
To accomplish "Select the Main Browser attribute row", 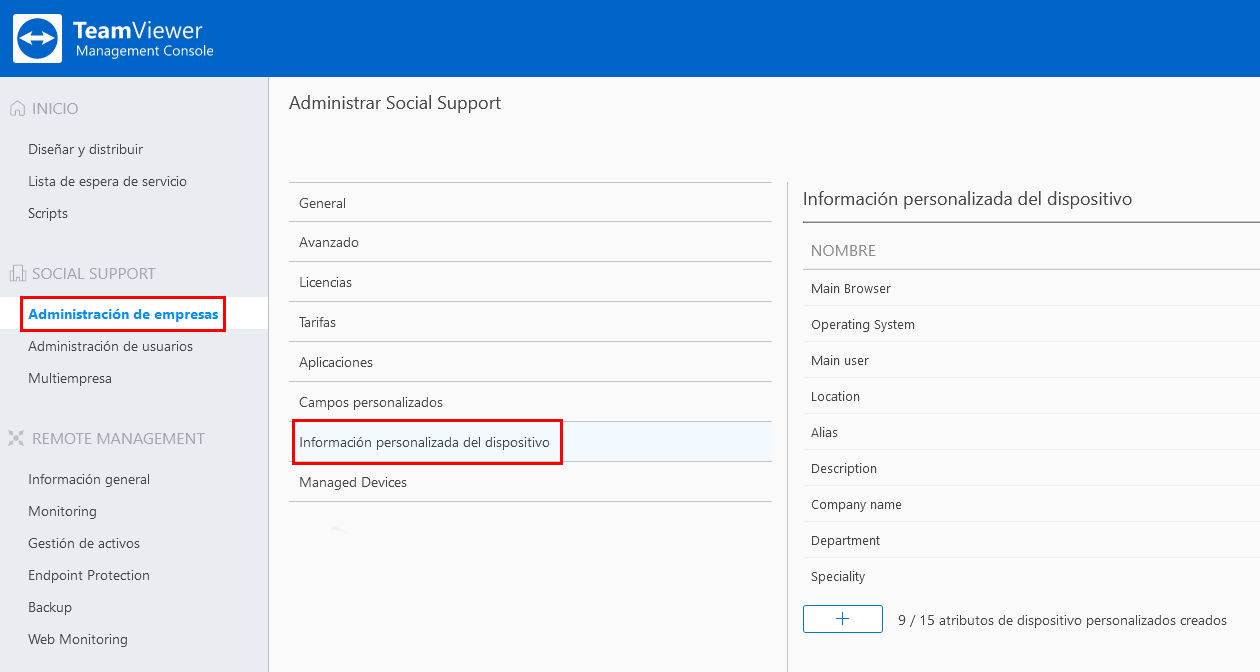I will 1031,288.
